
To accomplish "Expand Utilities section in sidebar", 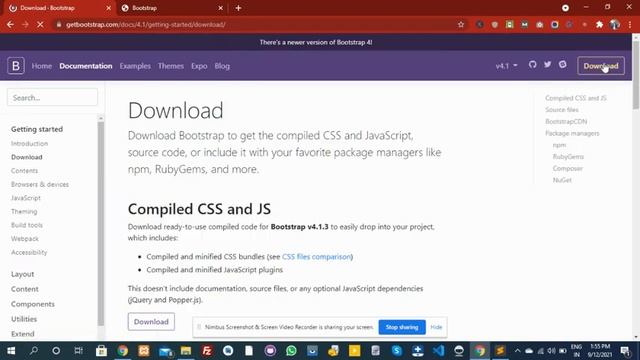I will pyautogui.click(x=24, y=319).
